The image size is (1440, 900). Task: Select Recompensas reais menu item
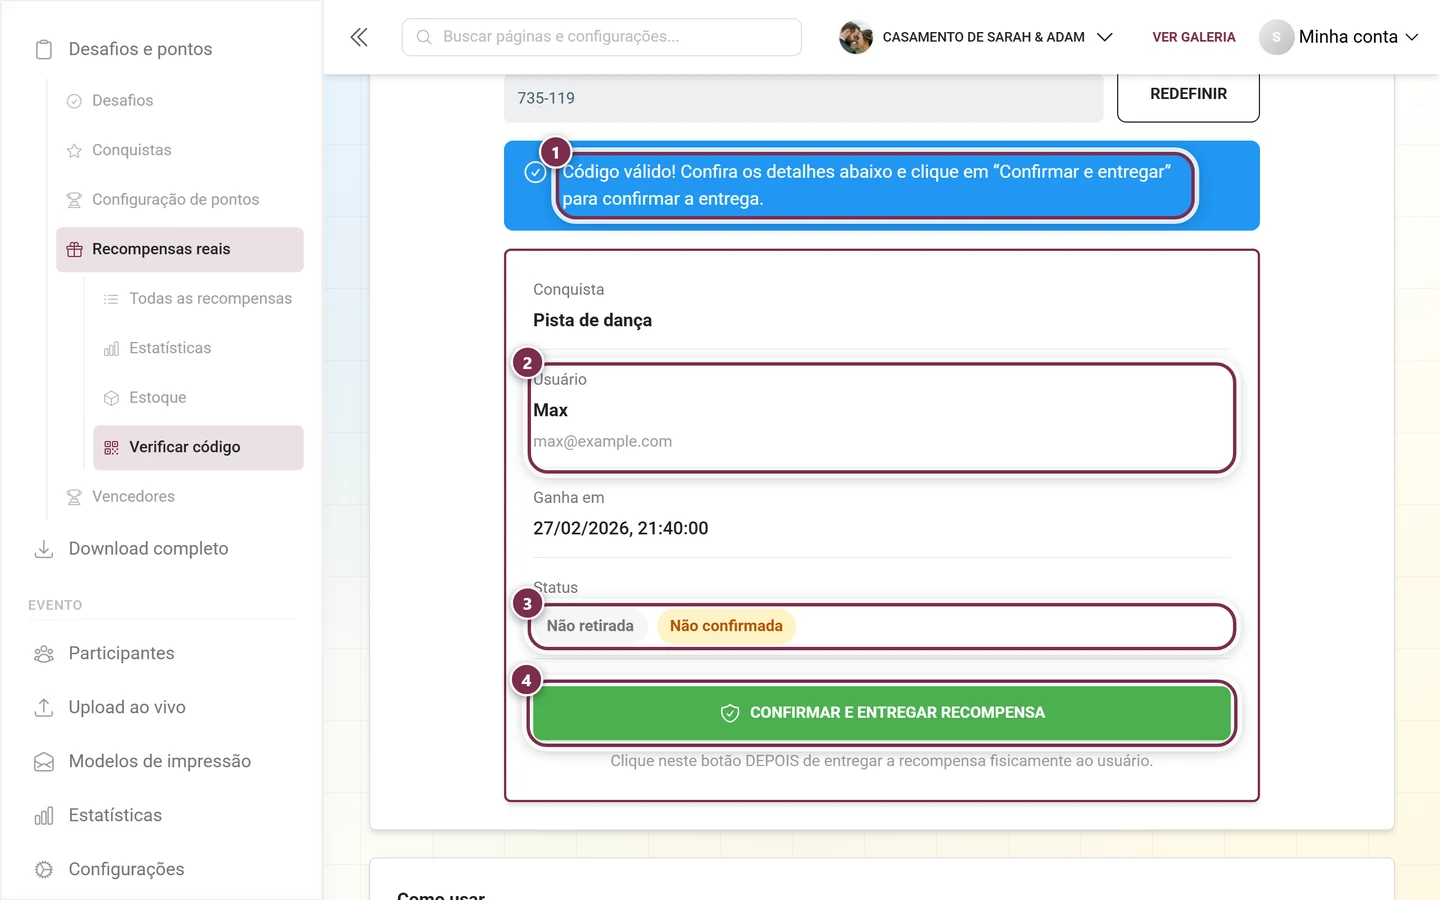(180, 249)
